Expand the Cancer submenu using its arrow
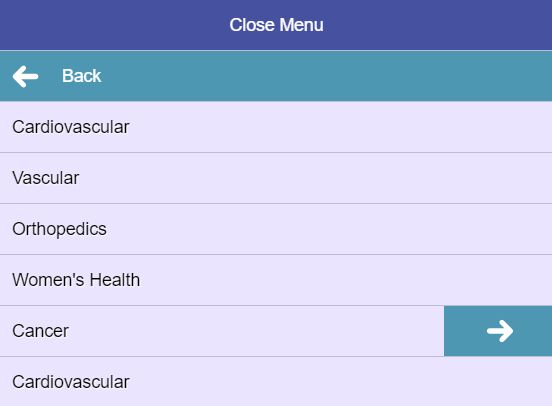552x406 pixels. 498,331
